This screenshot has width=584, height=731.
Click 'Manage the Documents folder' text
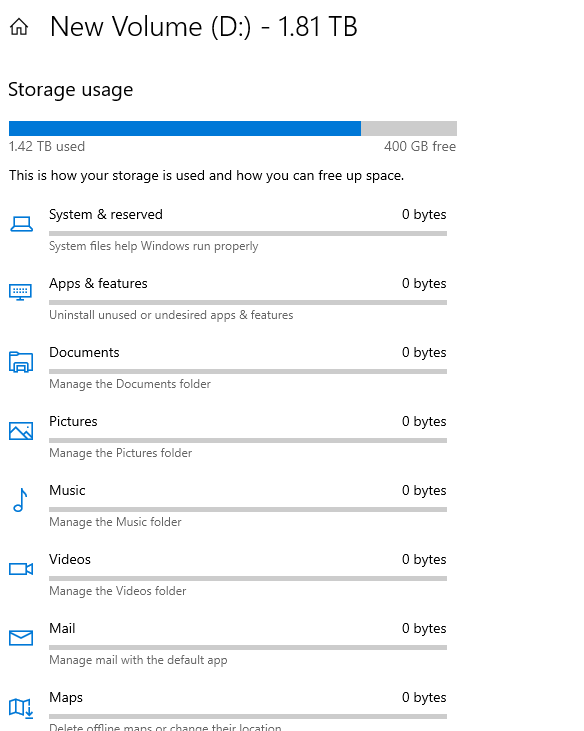130,384
